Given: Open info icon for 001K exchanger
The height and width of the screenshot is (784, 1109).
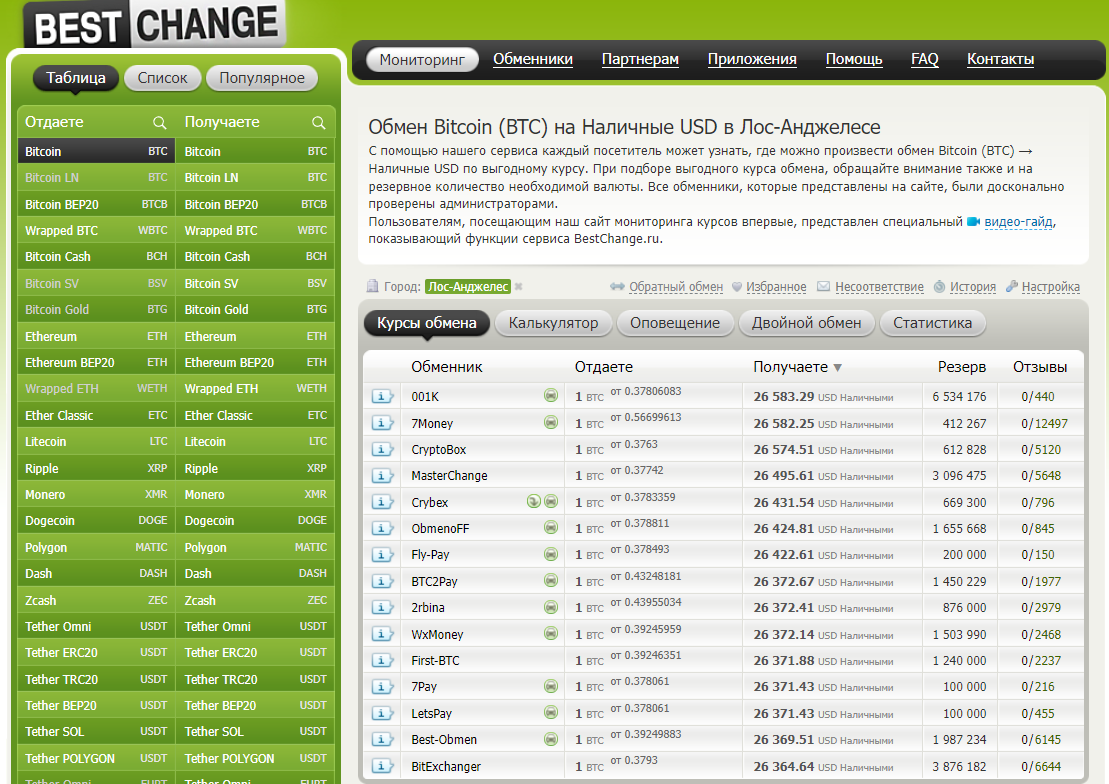Looking at the screenshot, I should tap(382, 396).
